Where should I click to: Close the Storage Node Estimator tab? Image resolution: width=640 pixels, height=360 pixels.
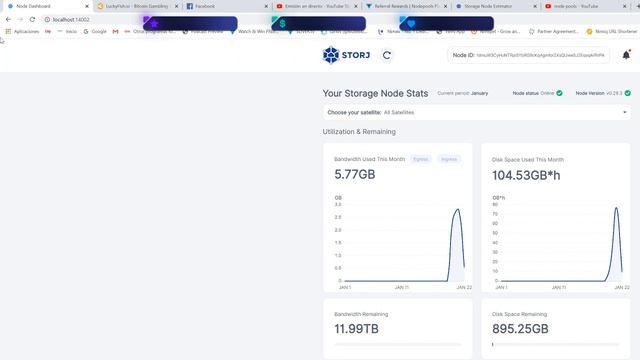coord(535,6)
